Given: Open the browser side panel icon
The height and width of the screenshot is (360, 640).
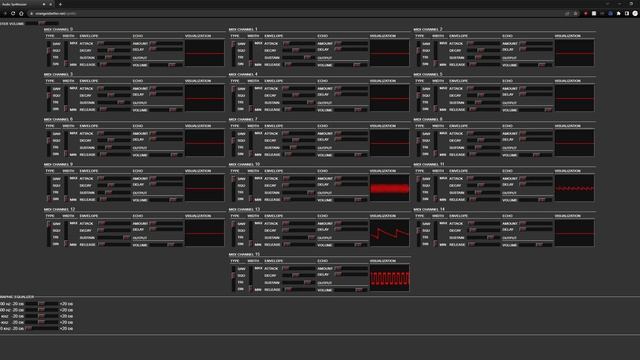Looking at the screenshot, I should tap(627, 13).
